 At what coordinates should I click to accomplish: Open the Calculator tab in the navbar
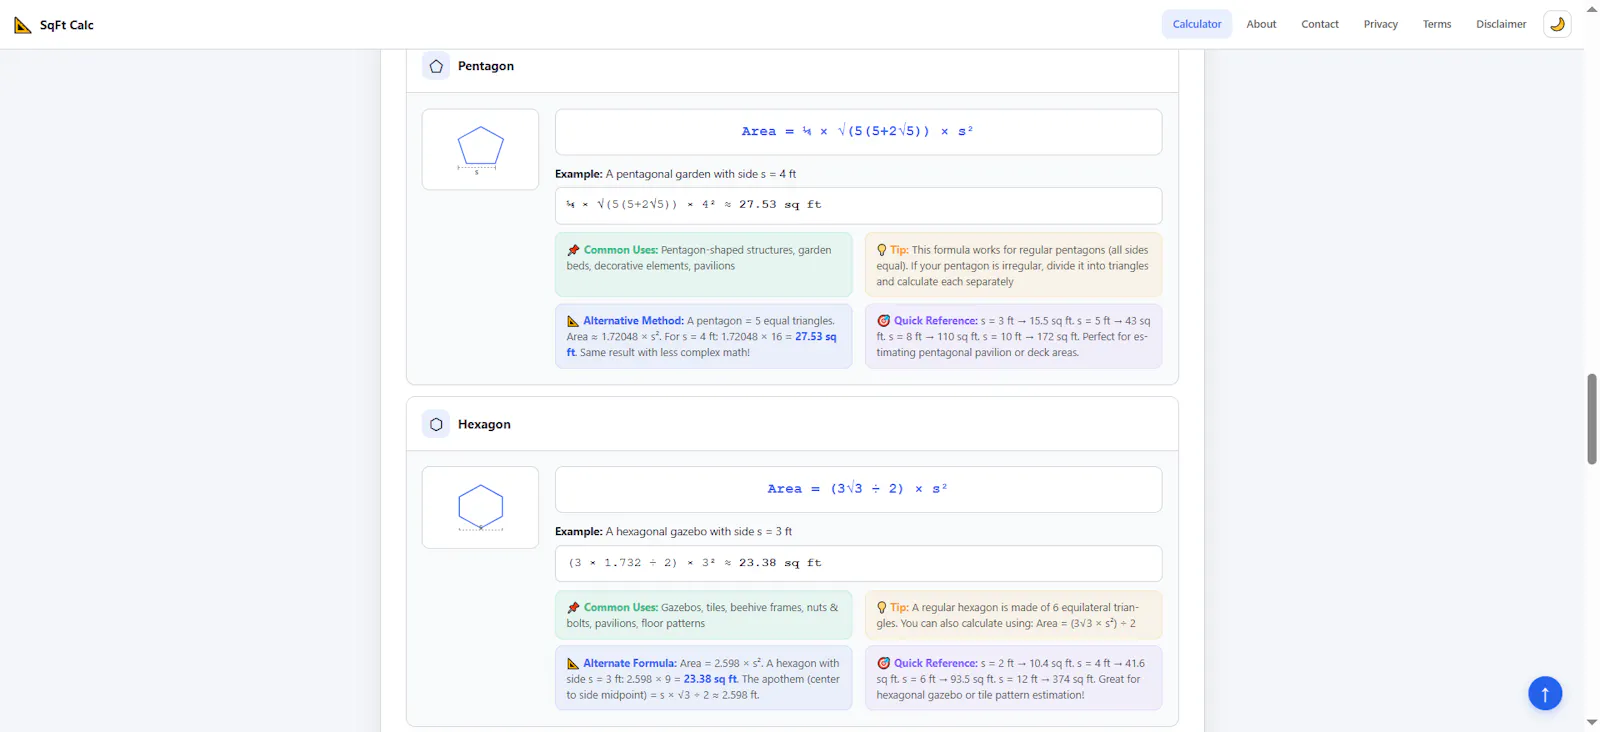click(1197, 24)
